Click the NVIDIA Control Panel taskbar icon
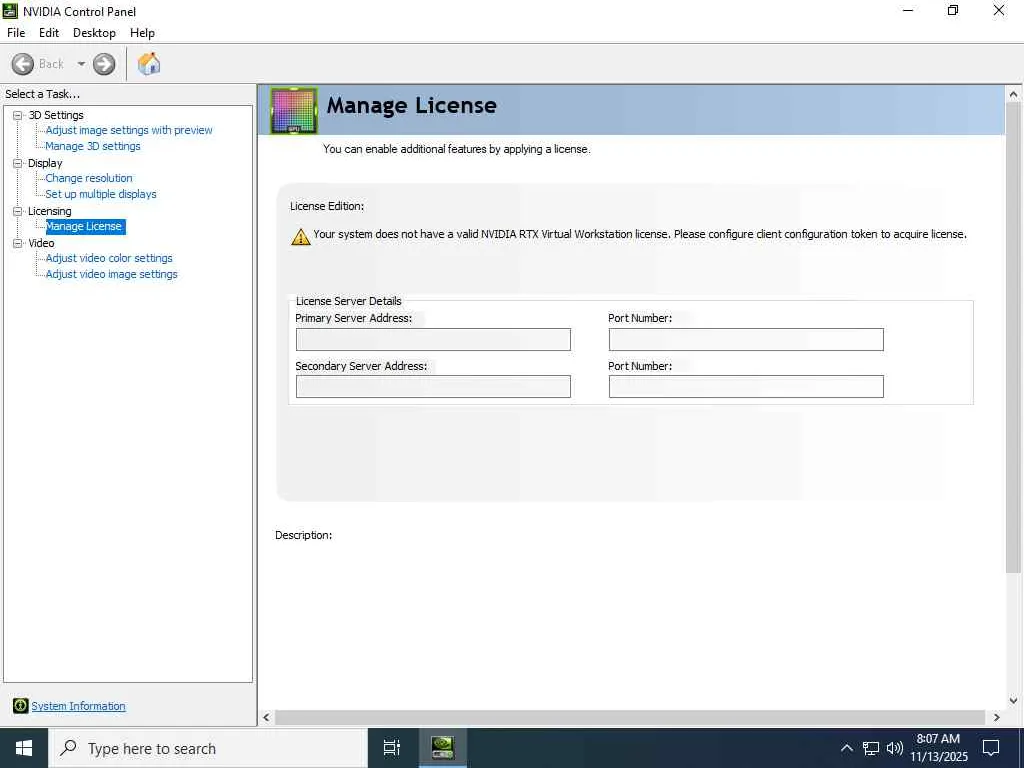Screen dimensions: 1024x768 pyautogui.click(x=442, y=748)
